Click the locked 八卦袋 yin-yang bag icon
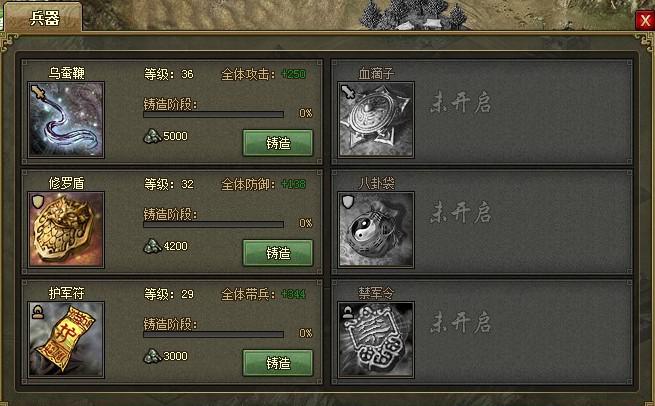Screen dimensions: 655x406 [376, 229]
